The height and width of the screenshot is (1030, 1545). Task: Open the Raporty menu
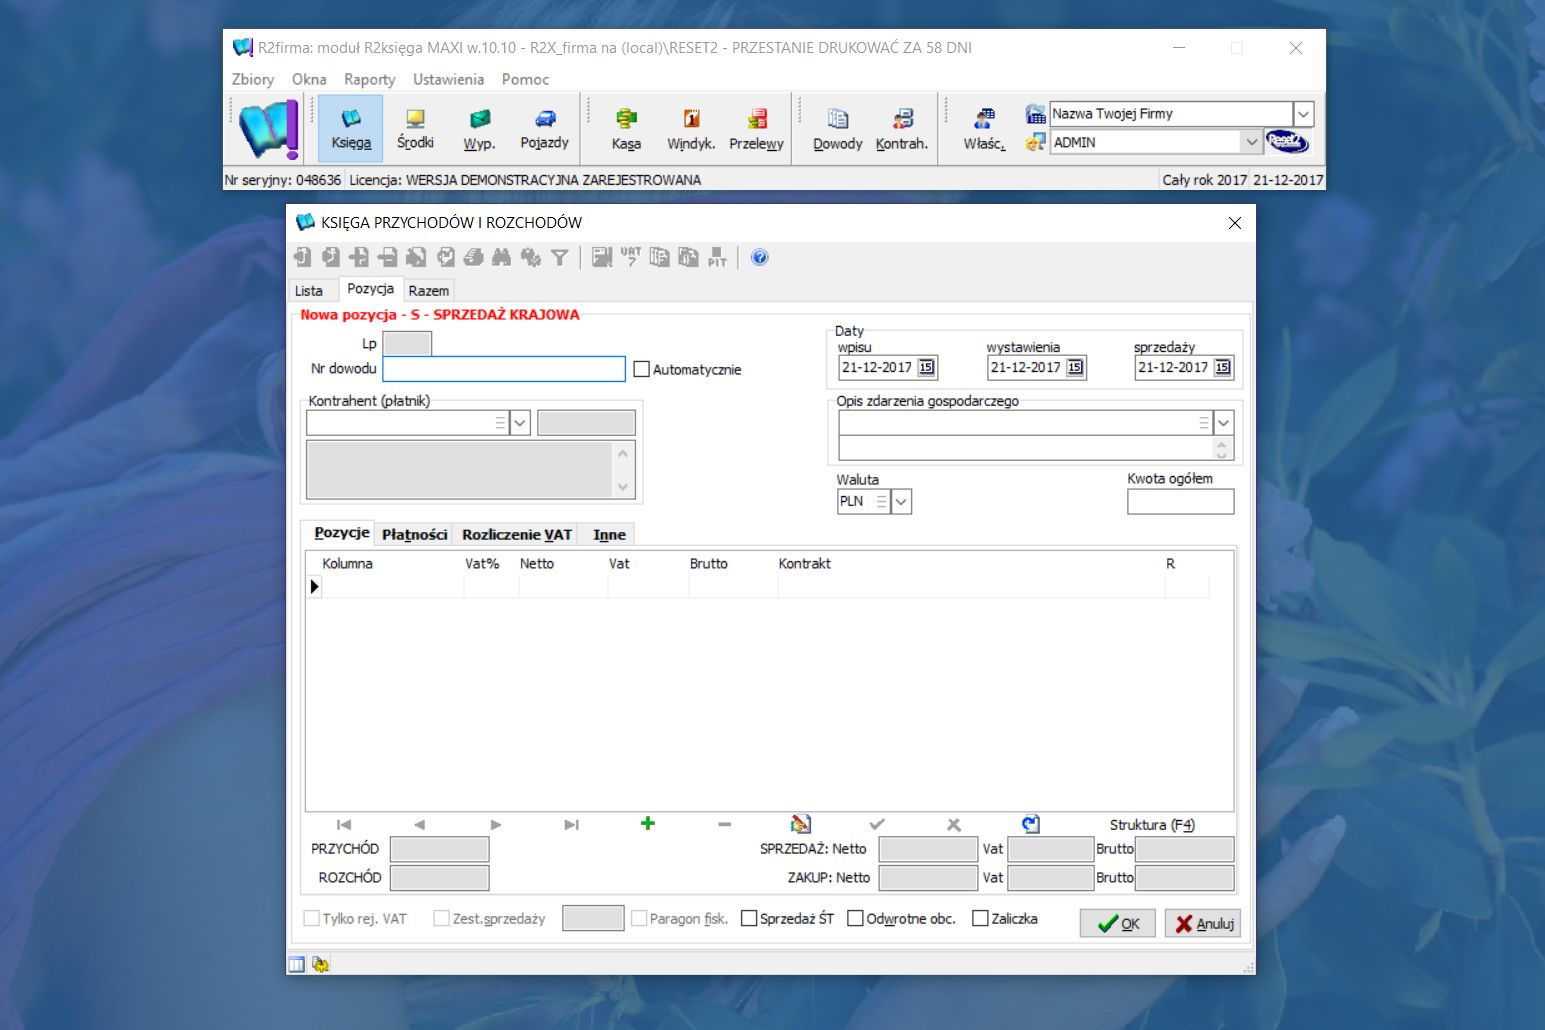369,79
